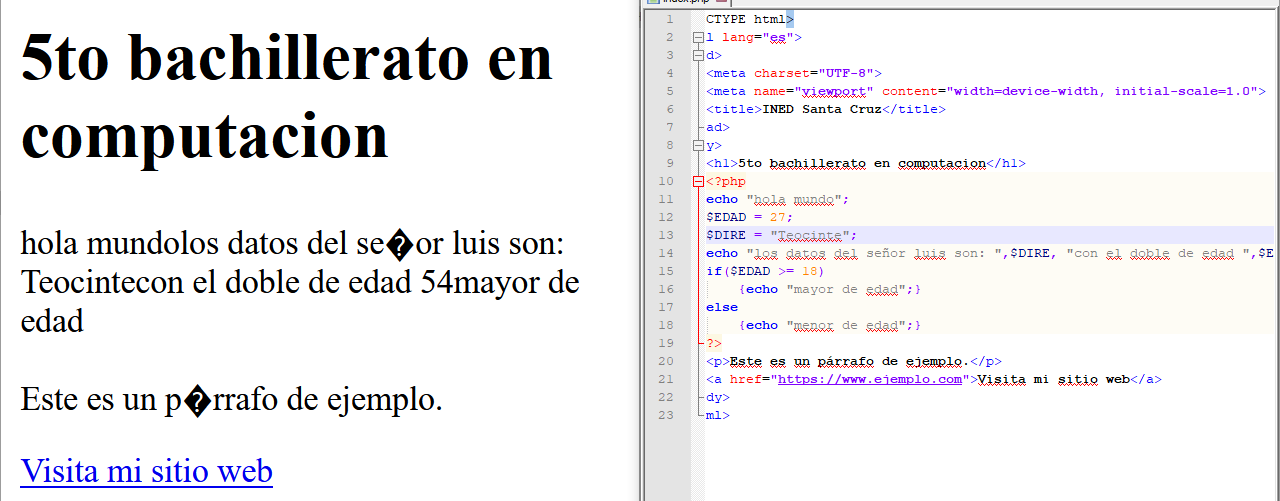Click line number 23 in the editor margin
The image size is (1280, 501).
point(667,415)
